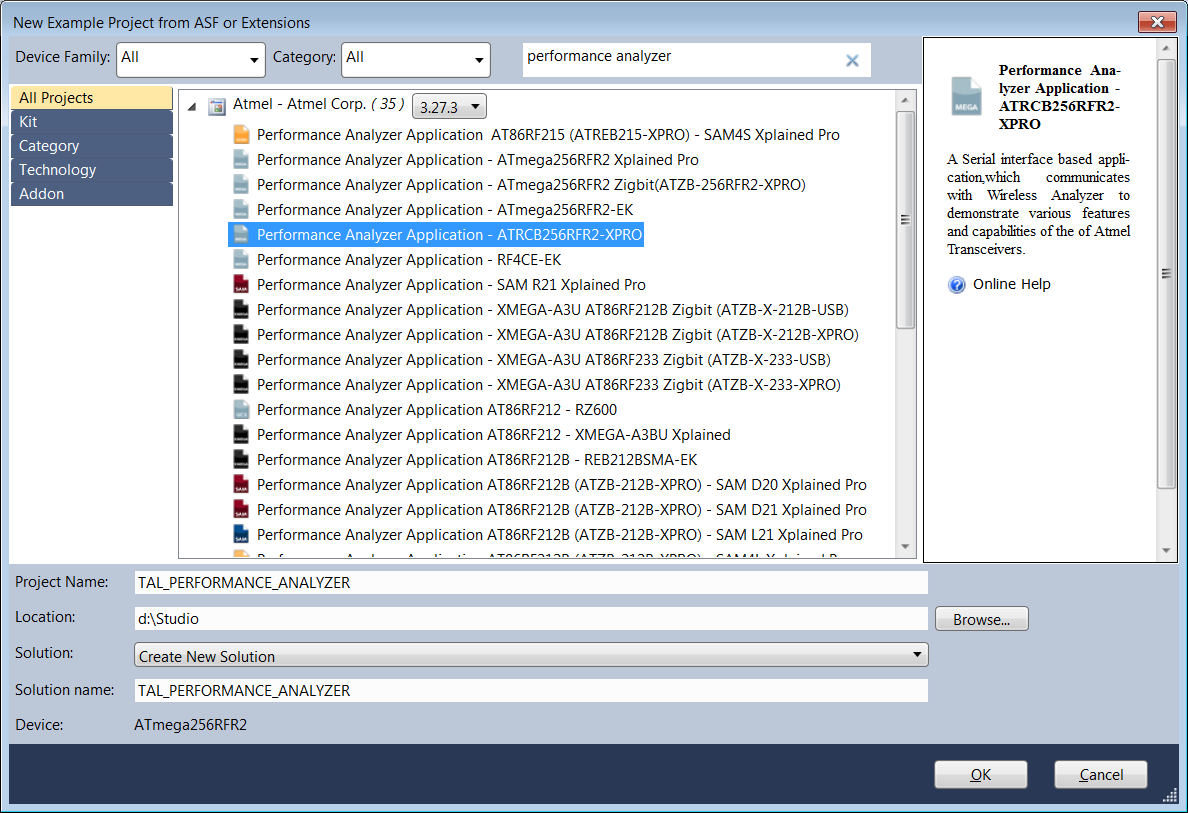The width and height of the screenshot is (1188, 813).
Task: Open the Solution Create New Solution dropdown
Action: tap(531, 655)
